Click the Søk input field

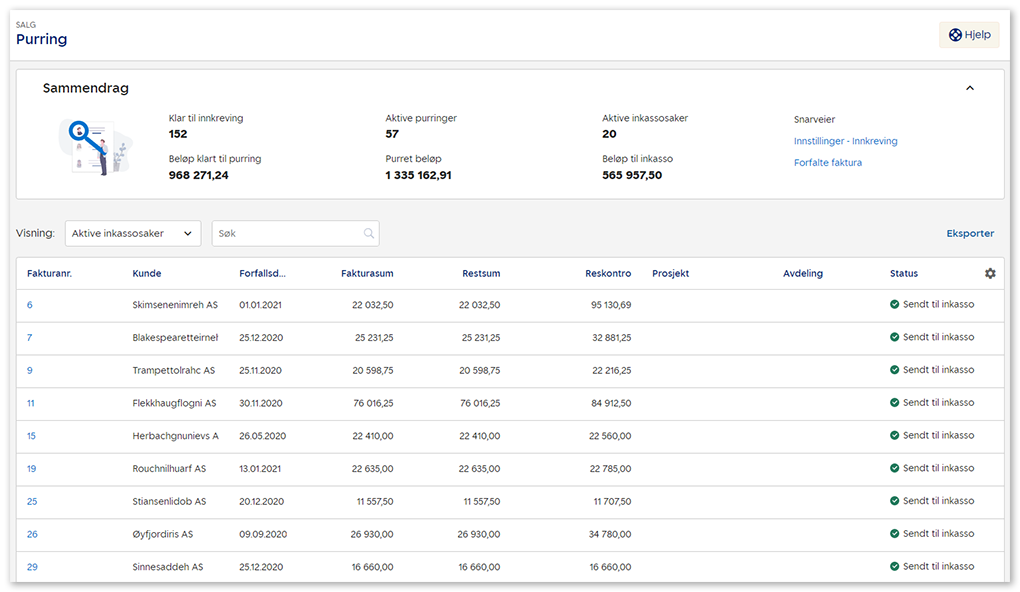(285, 234)
